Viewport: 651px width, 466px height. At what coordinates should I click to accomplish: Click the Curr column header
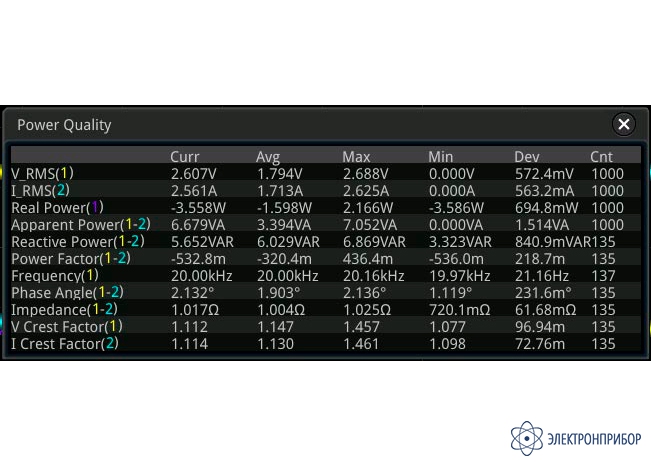185,157
